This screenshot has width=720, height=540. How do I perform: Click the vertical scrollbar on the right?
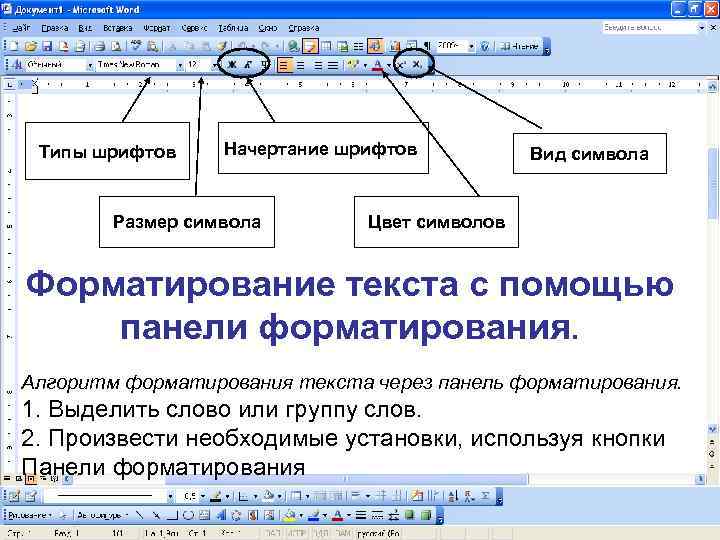point(712,257)
